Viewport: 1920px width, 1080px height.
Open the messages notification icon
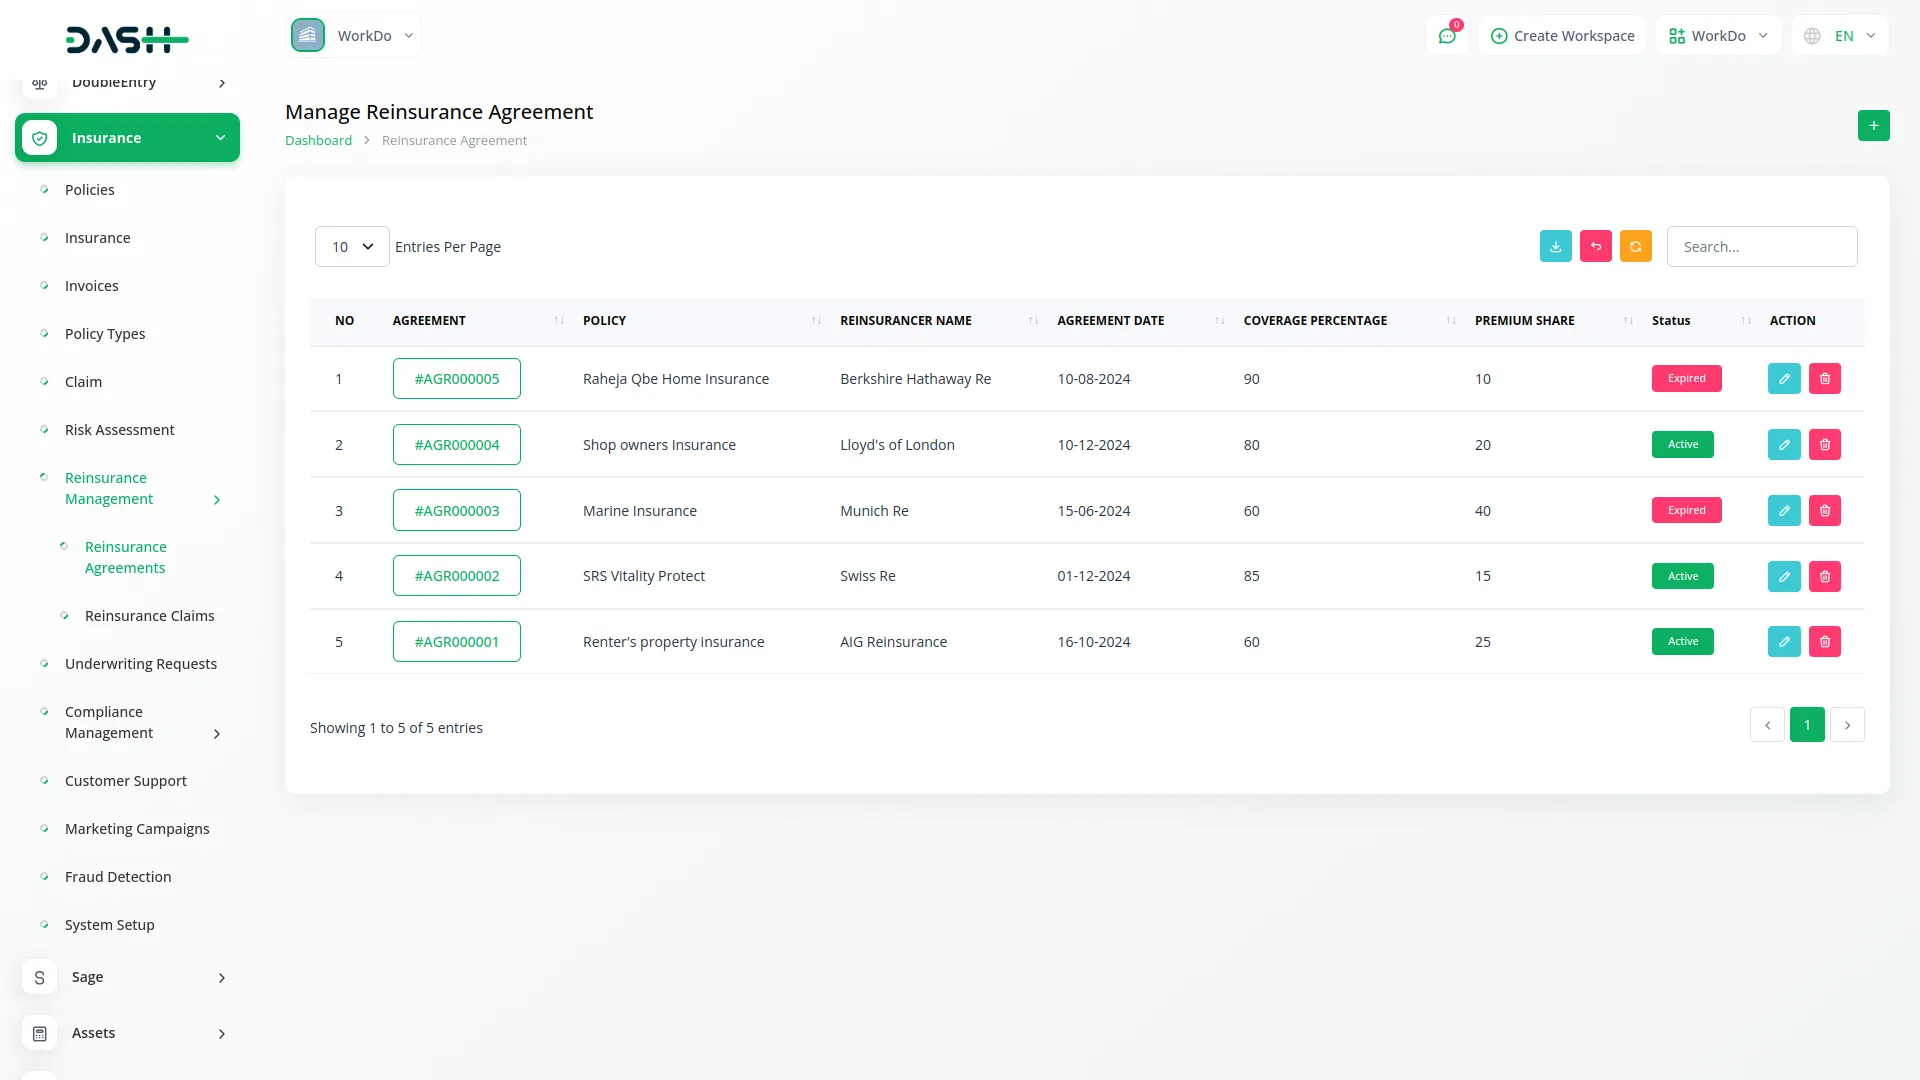point(1447,35)
